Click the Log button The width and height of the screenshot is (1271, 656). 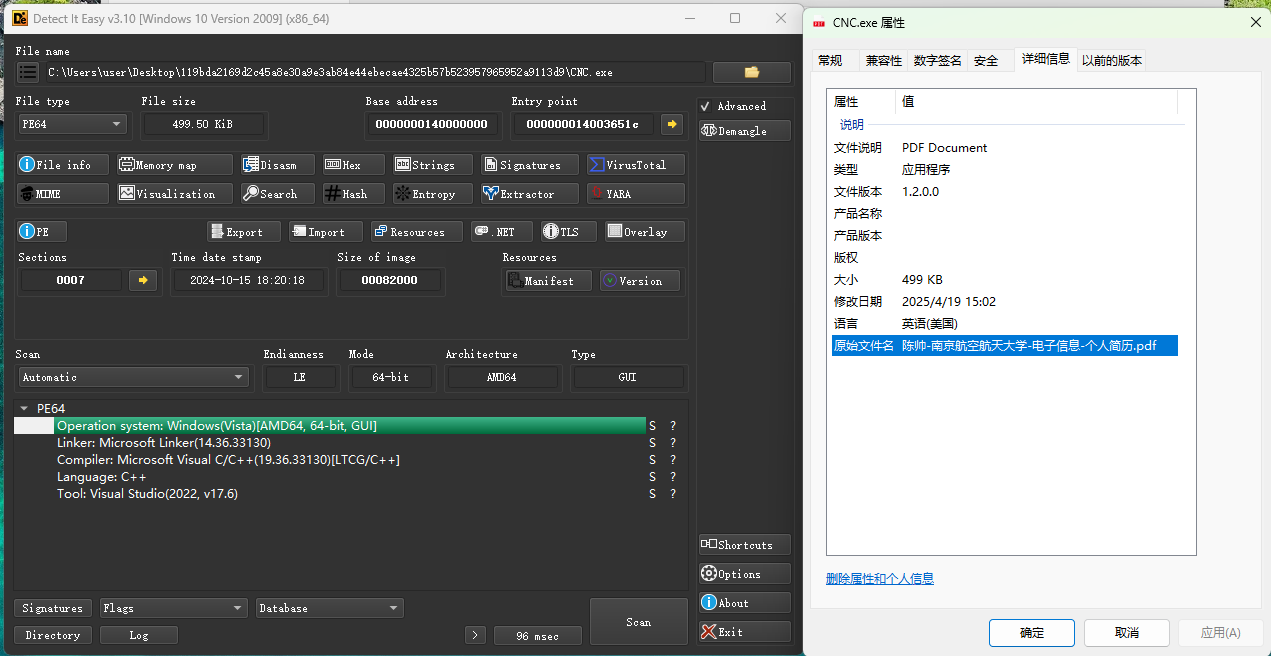coord(139,635)
